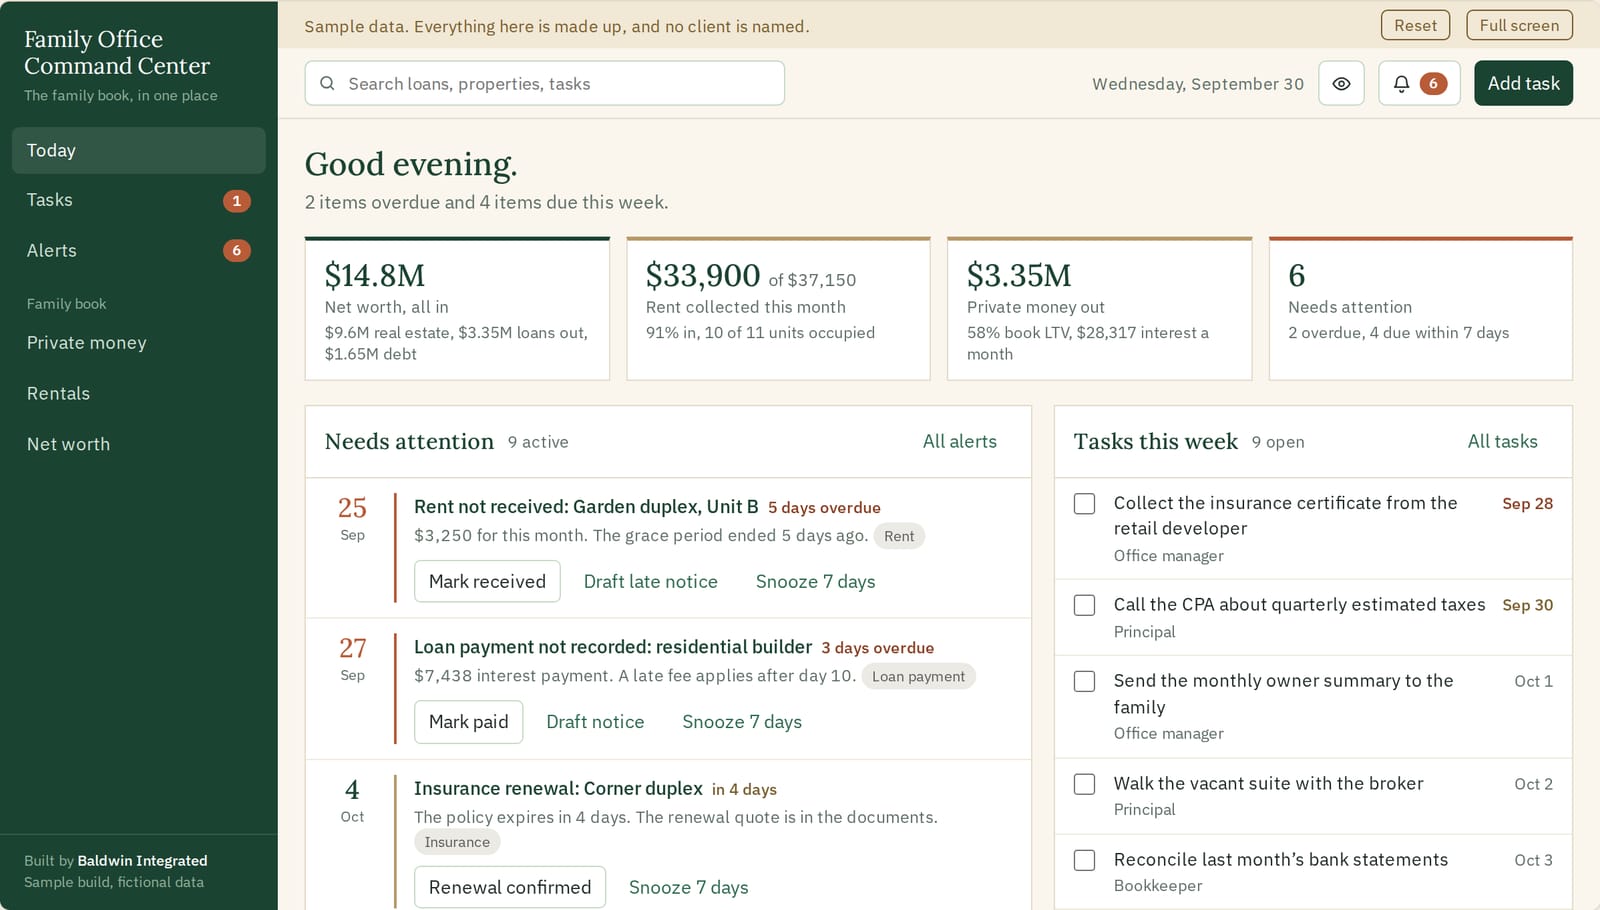Open the All tasks link

point(1502,442)
